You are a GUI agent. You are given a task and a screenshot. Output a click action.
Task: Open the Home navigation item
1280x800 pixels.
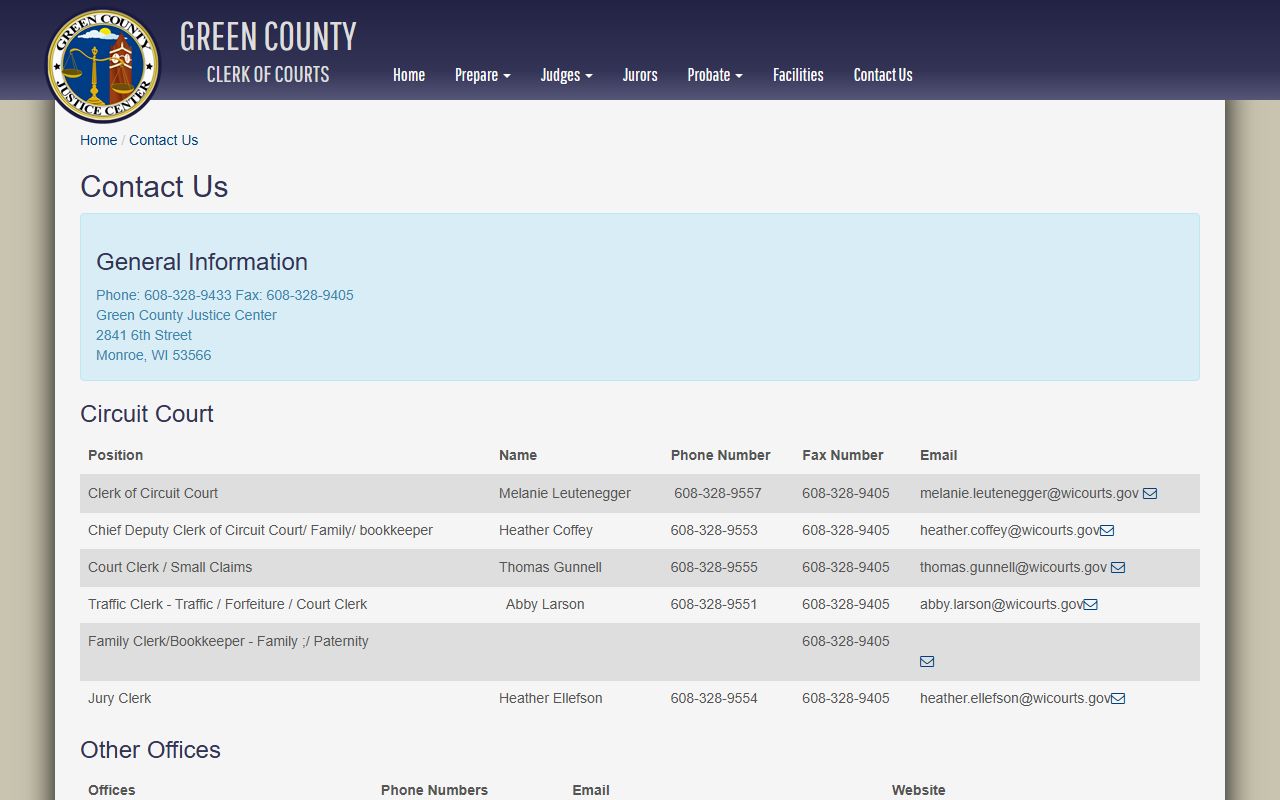(x=409, y=75)
